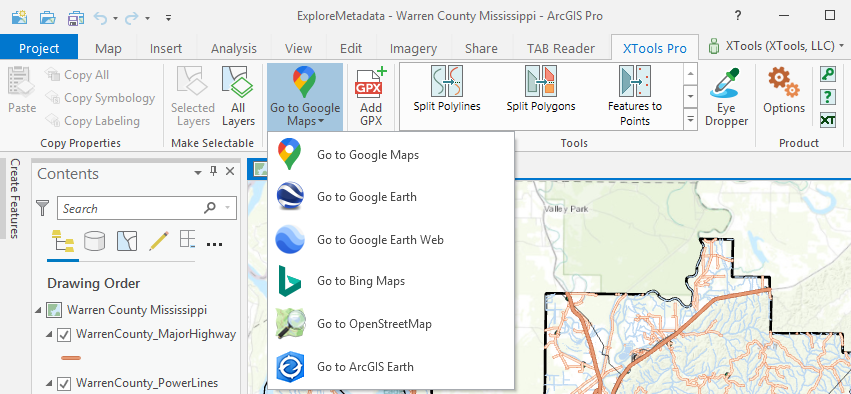Choose Go to Bing Maps menu entry

(391, 281)
